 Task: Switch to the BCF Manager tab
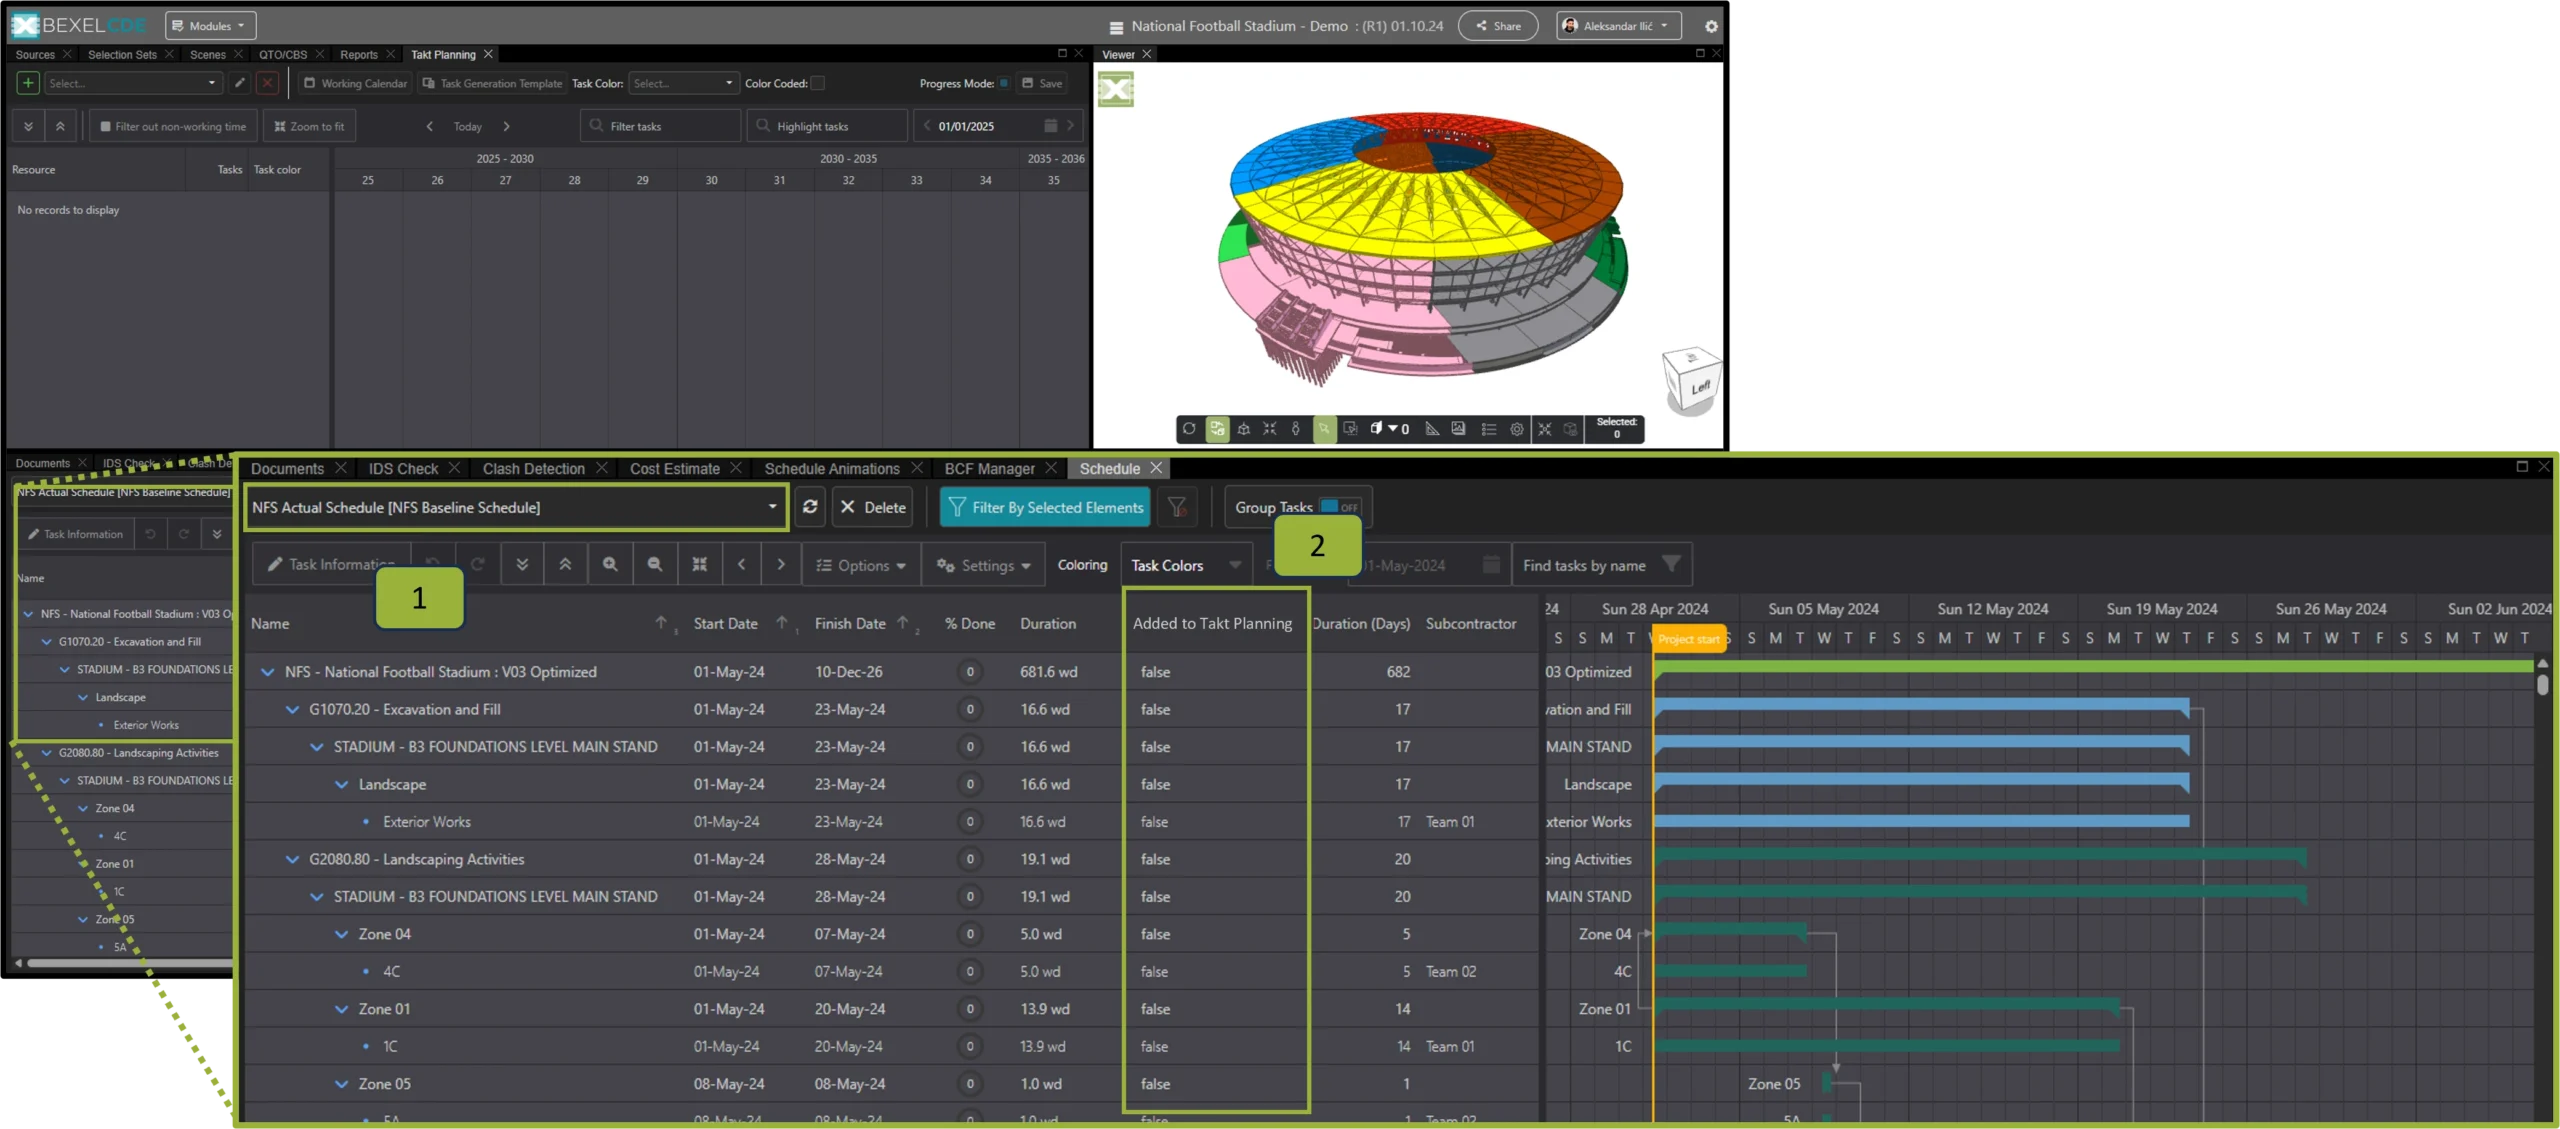(x=989, y=468)
